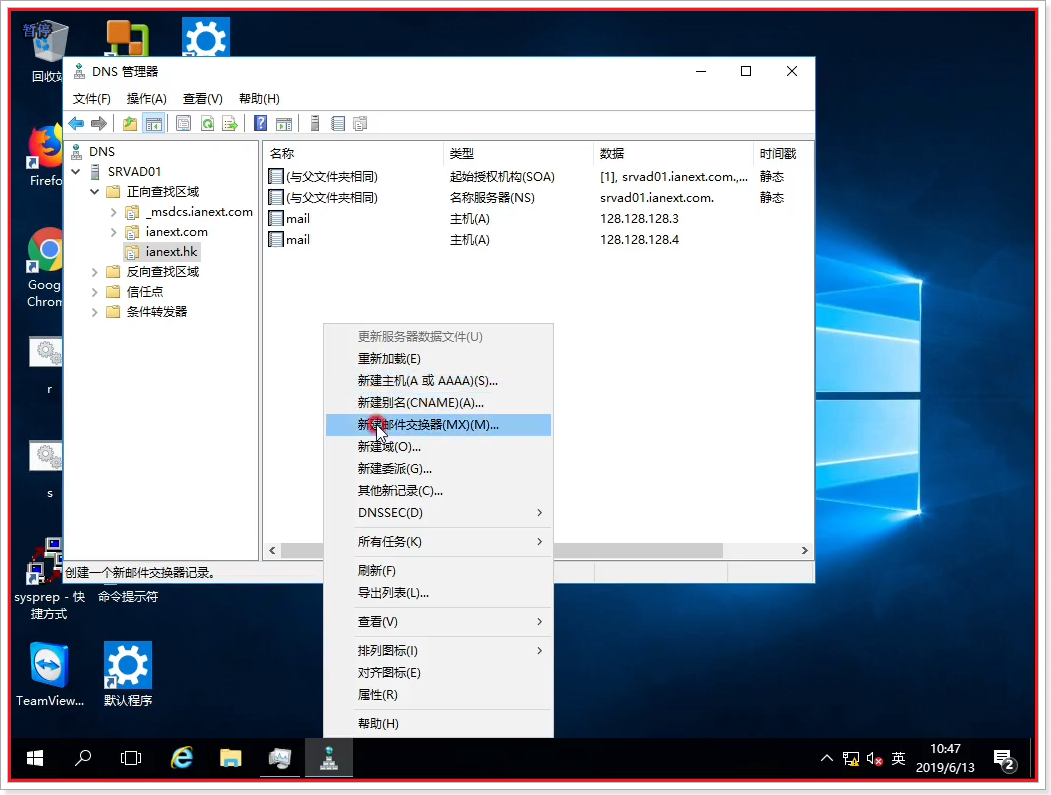
Task: Select the 128.128.128.4 mail record icon
Action: coord(275,239)
